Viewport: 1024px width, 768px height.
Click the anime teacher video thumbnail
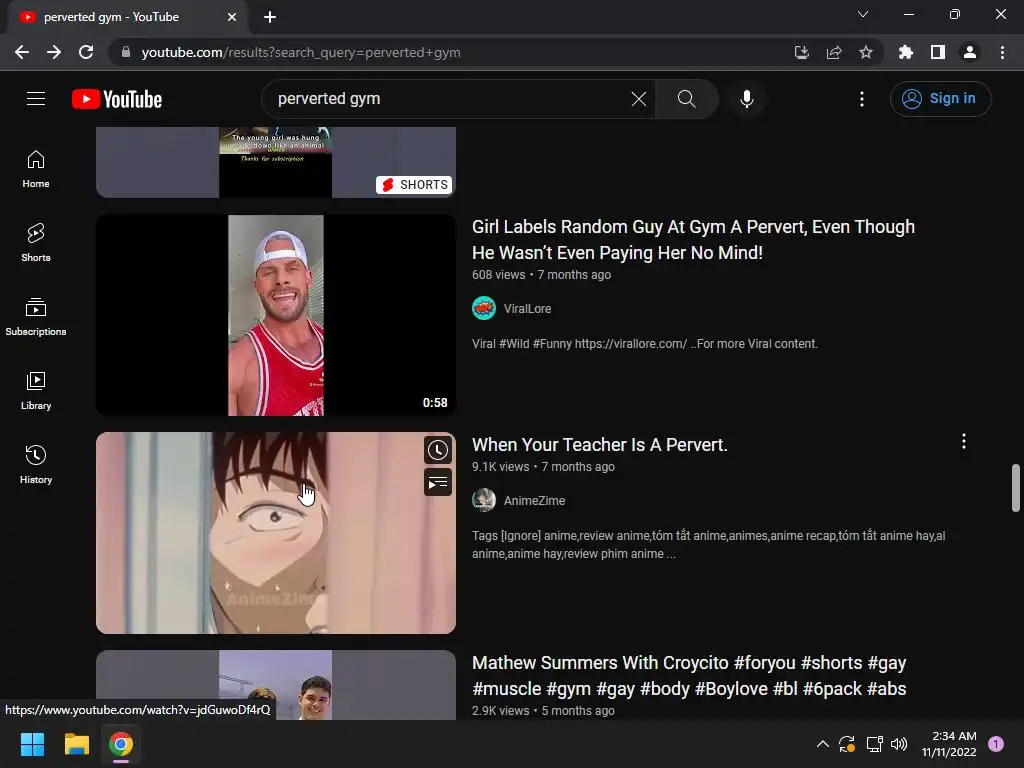pyautogui.click(x=276, y=533)
